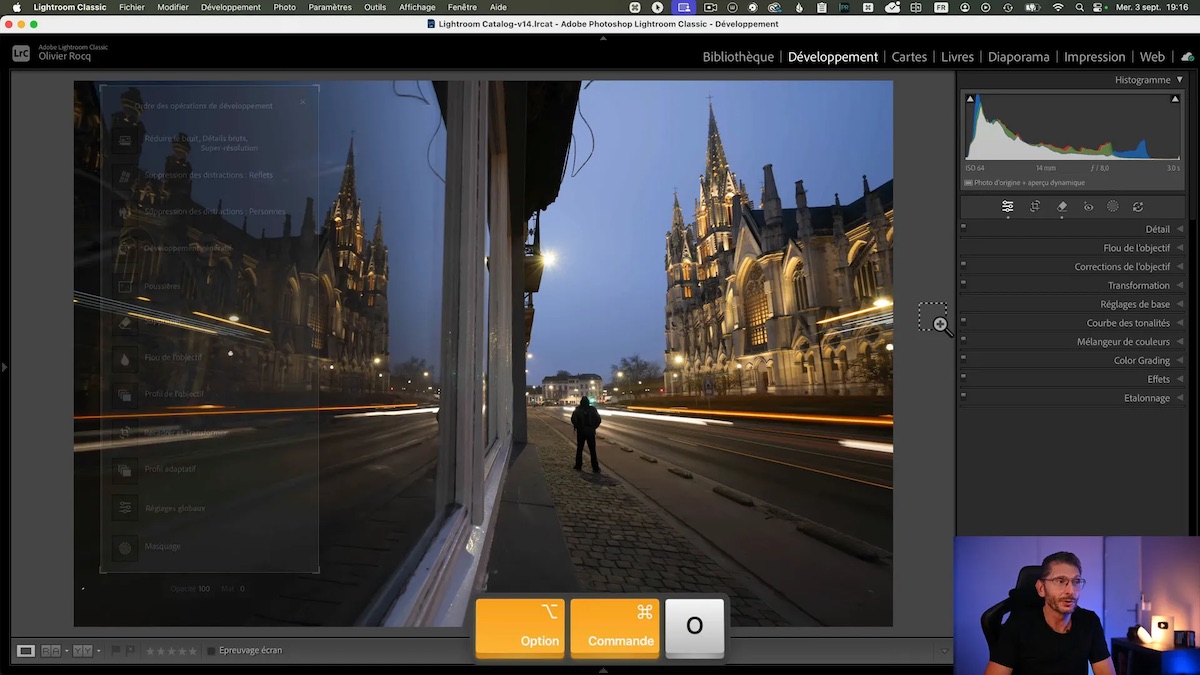Switch to the Livres module
The image size is (1200, 675).
(957, 57)
